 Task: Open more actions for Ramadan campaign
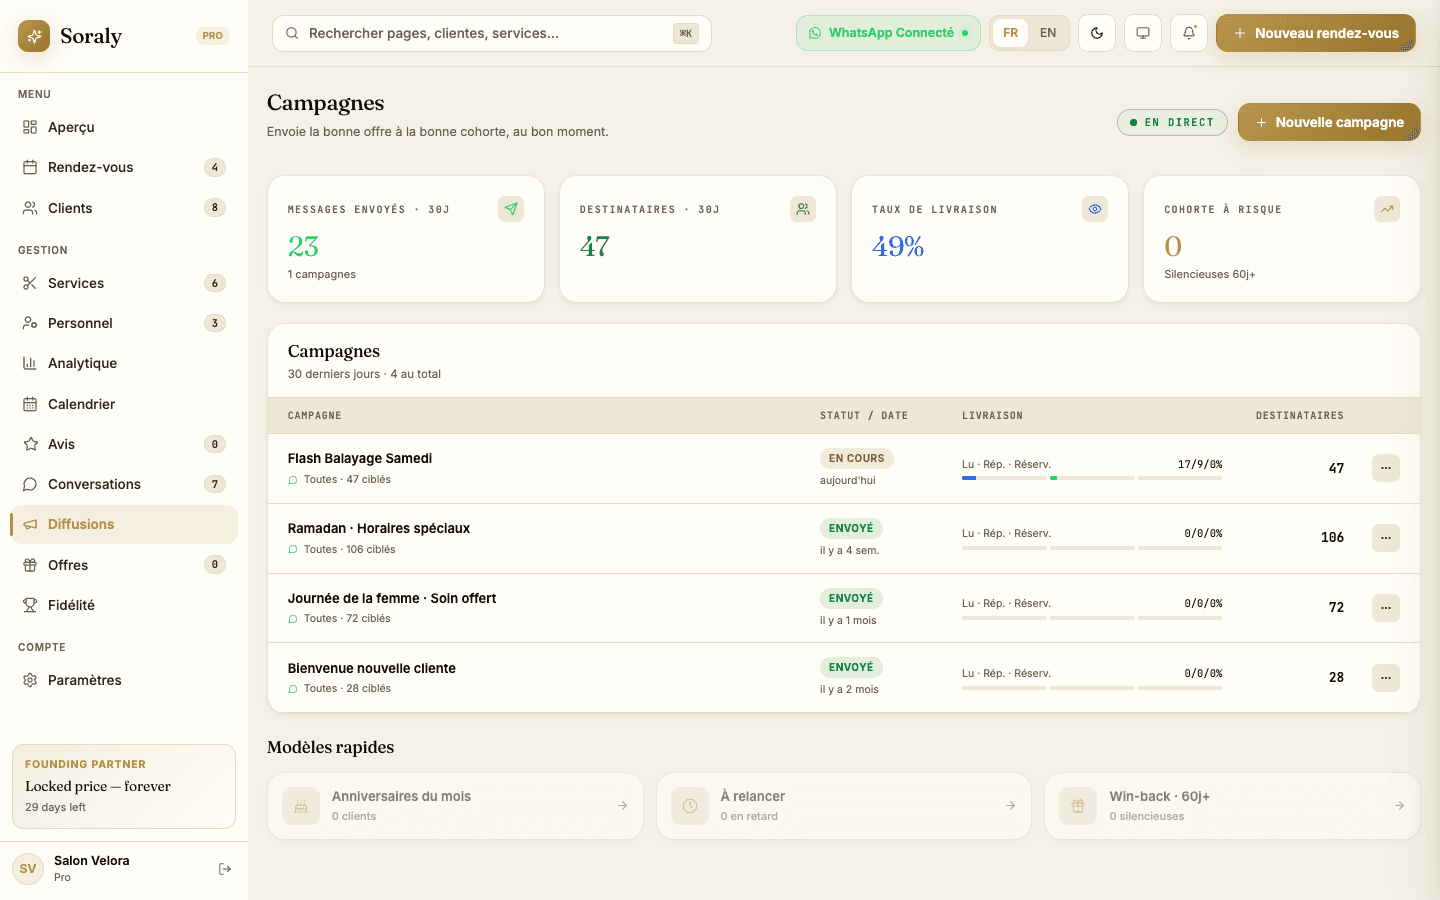[1386, 538]
